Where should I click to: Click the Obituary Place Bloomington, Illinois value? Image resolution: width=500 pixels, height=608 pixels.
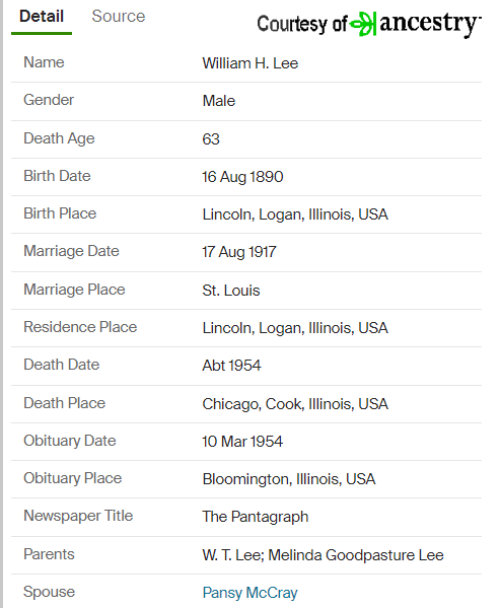[289, 479]
